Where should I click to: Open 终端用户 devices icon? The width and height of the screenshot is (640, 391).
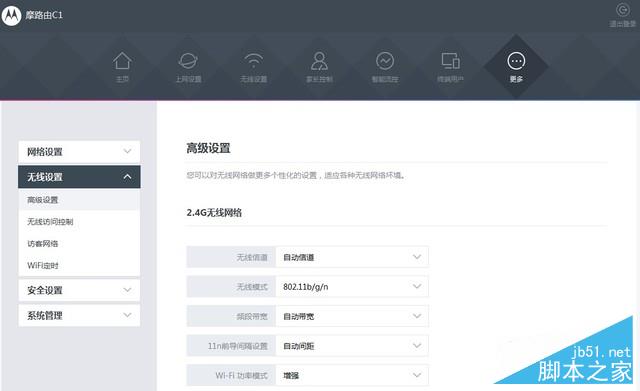tap(450, 61)
